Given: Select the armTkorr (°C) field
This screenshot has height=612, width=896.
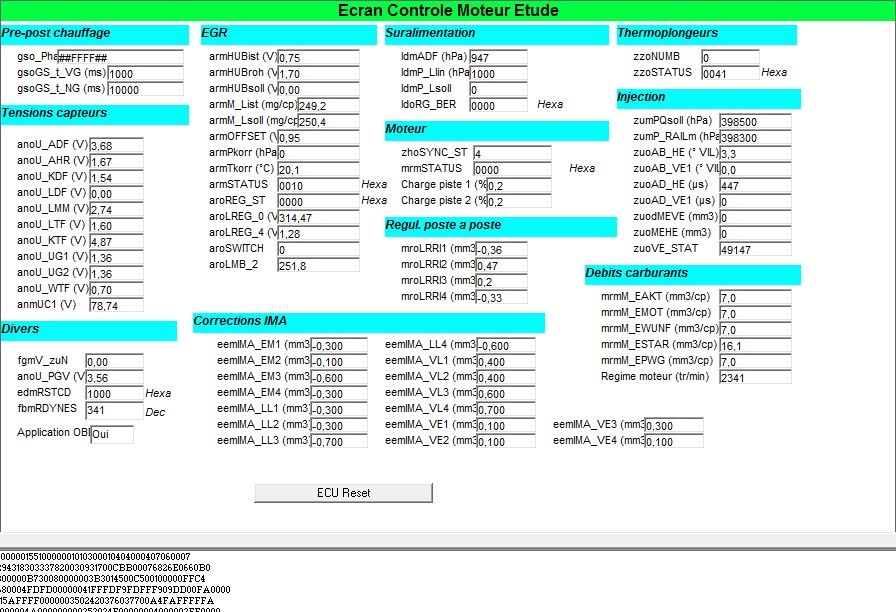Looking at the screenshot, I should pos(318,169).
